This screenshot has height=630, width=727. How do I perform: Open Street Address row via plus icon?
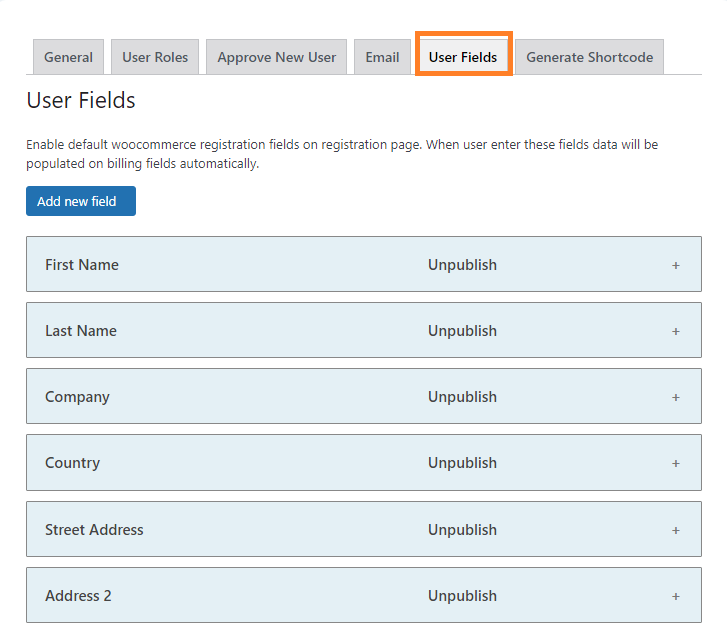676,530
